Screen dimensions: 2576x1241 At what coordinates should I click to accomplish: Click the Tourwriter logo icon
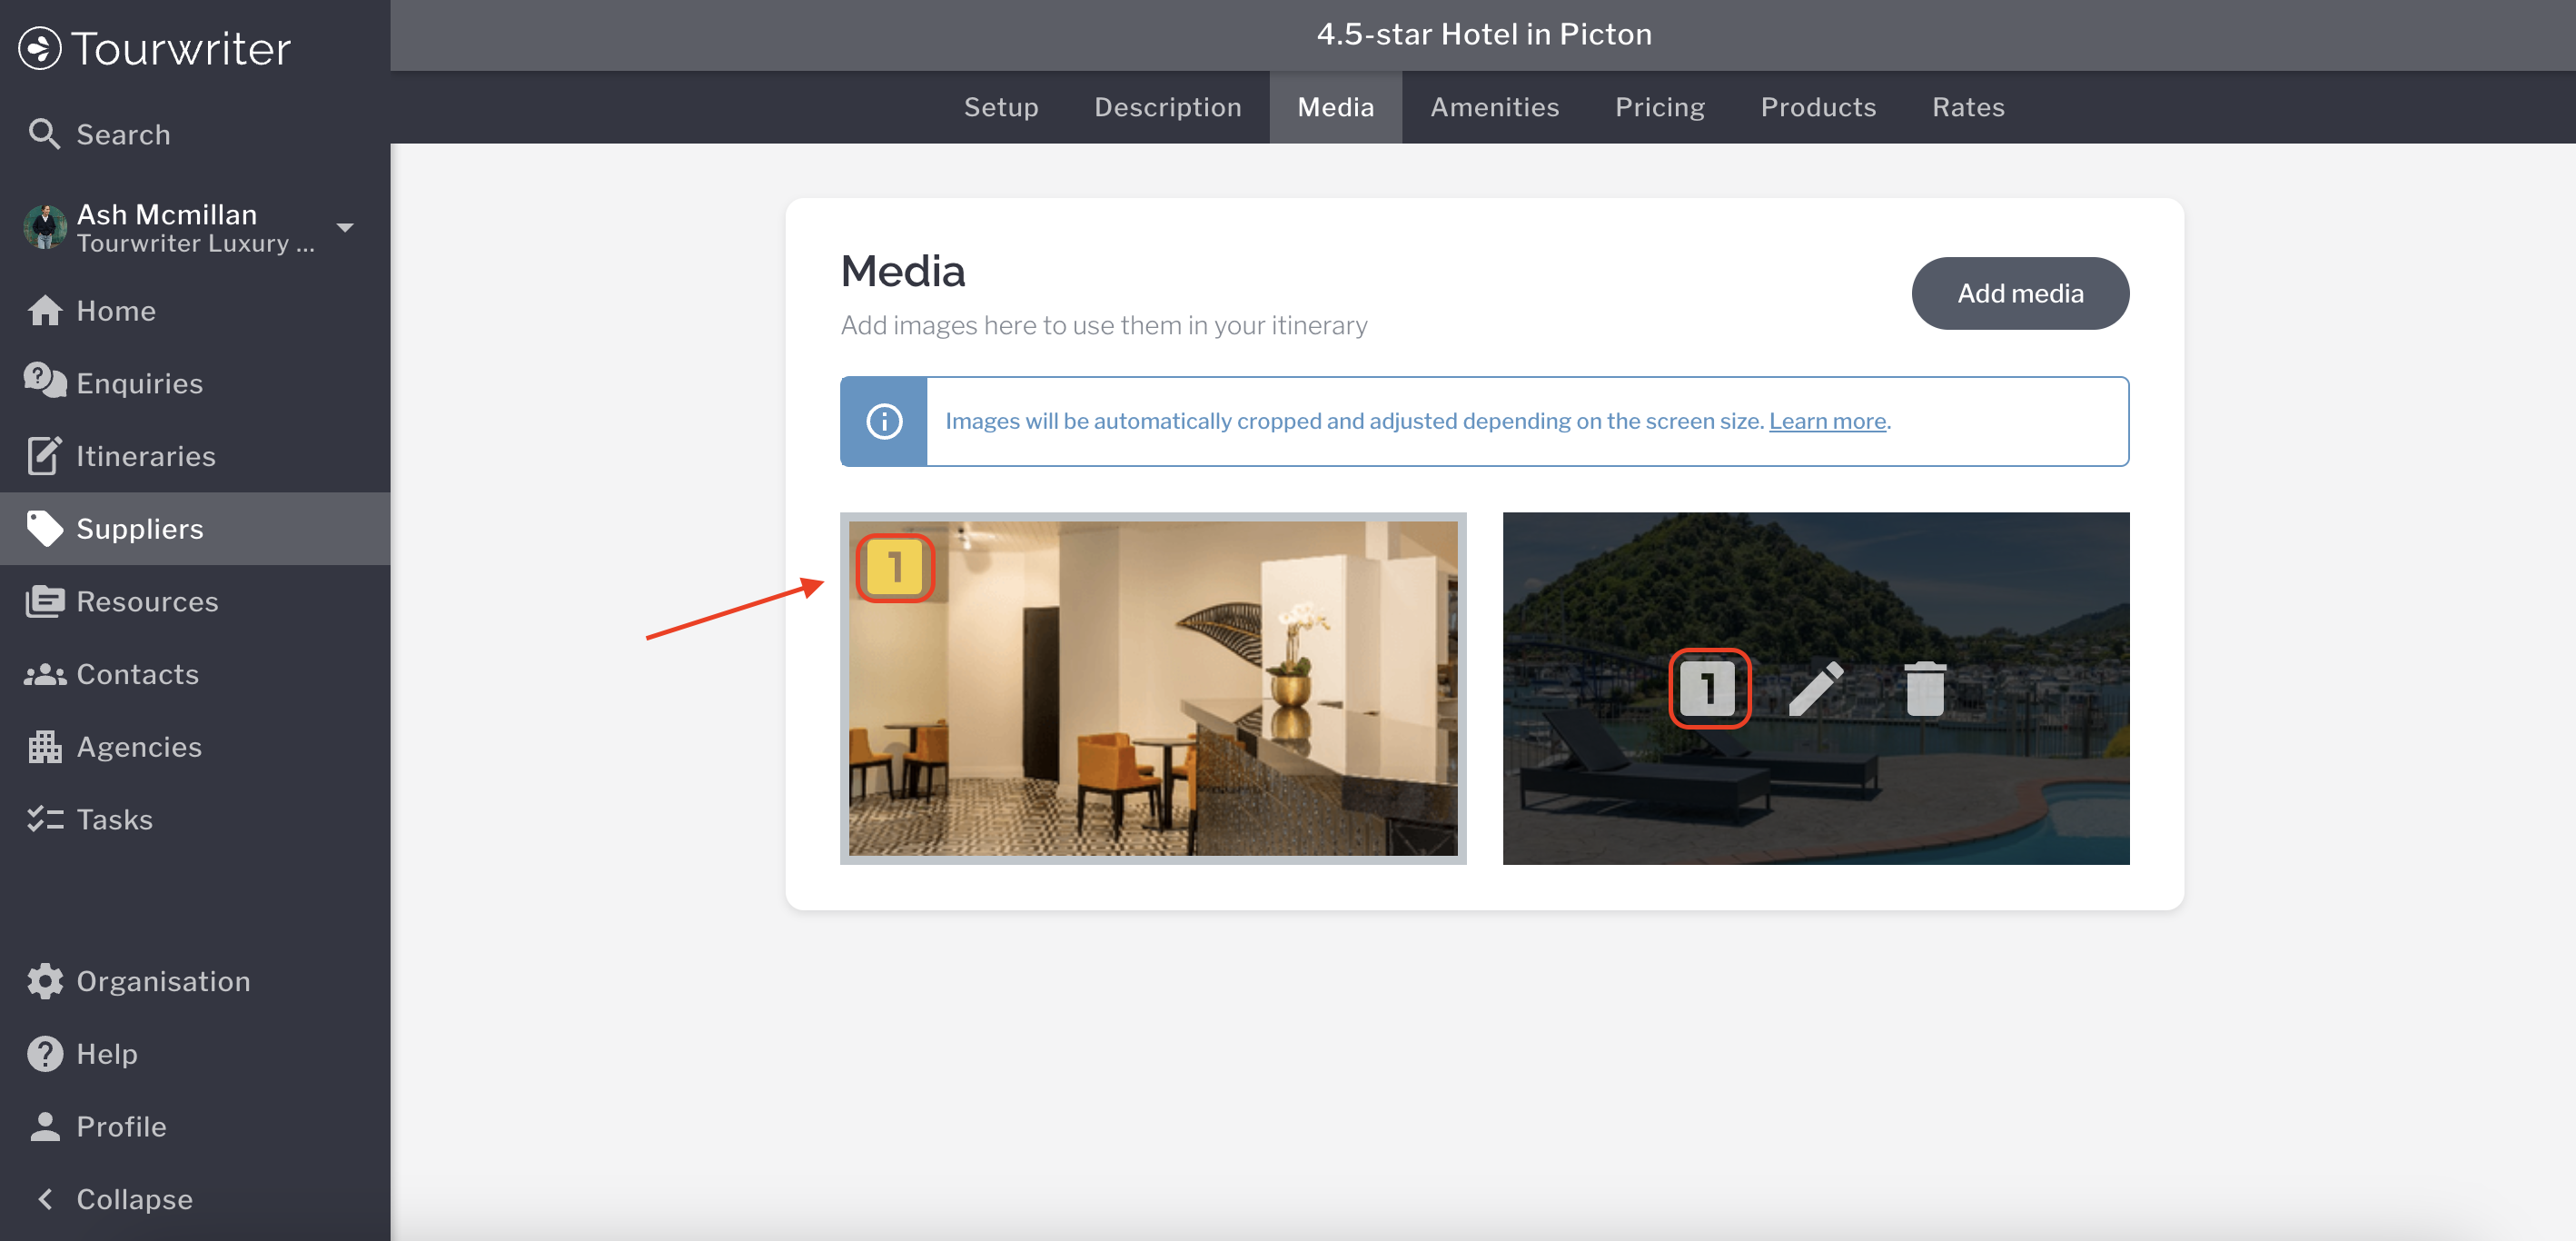pyautogui.click(x=40, y=48)
